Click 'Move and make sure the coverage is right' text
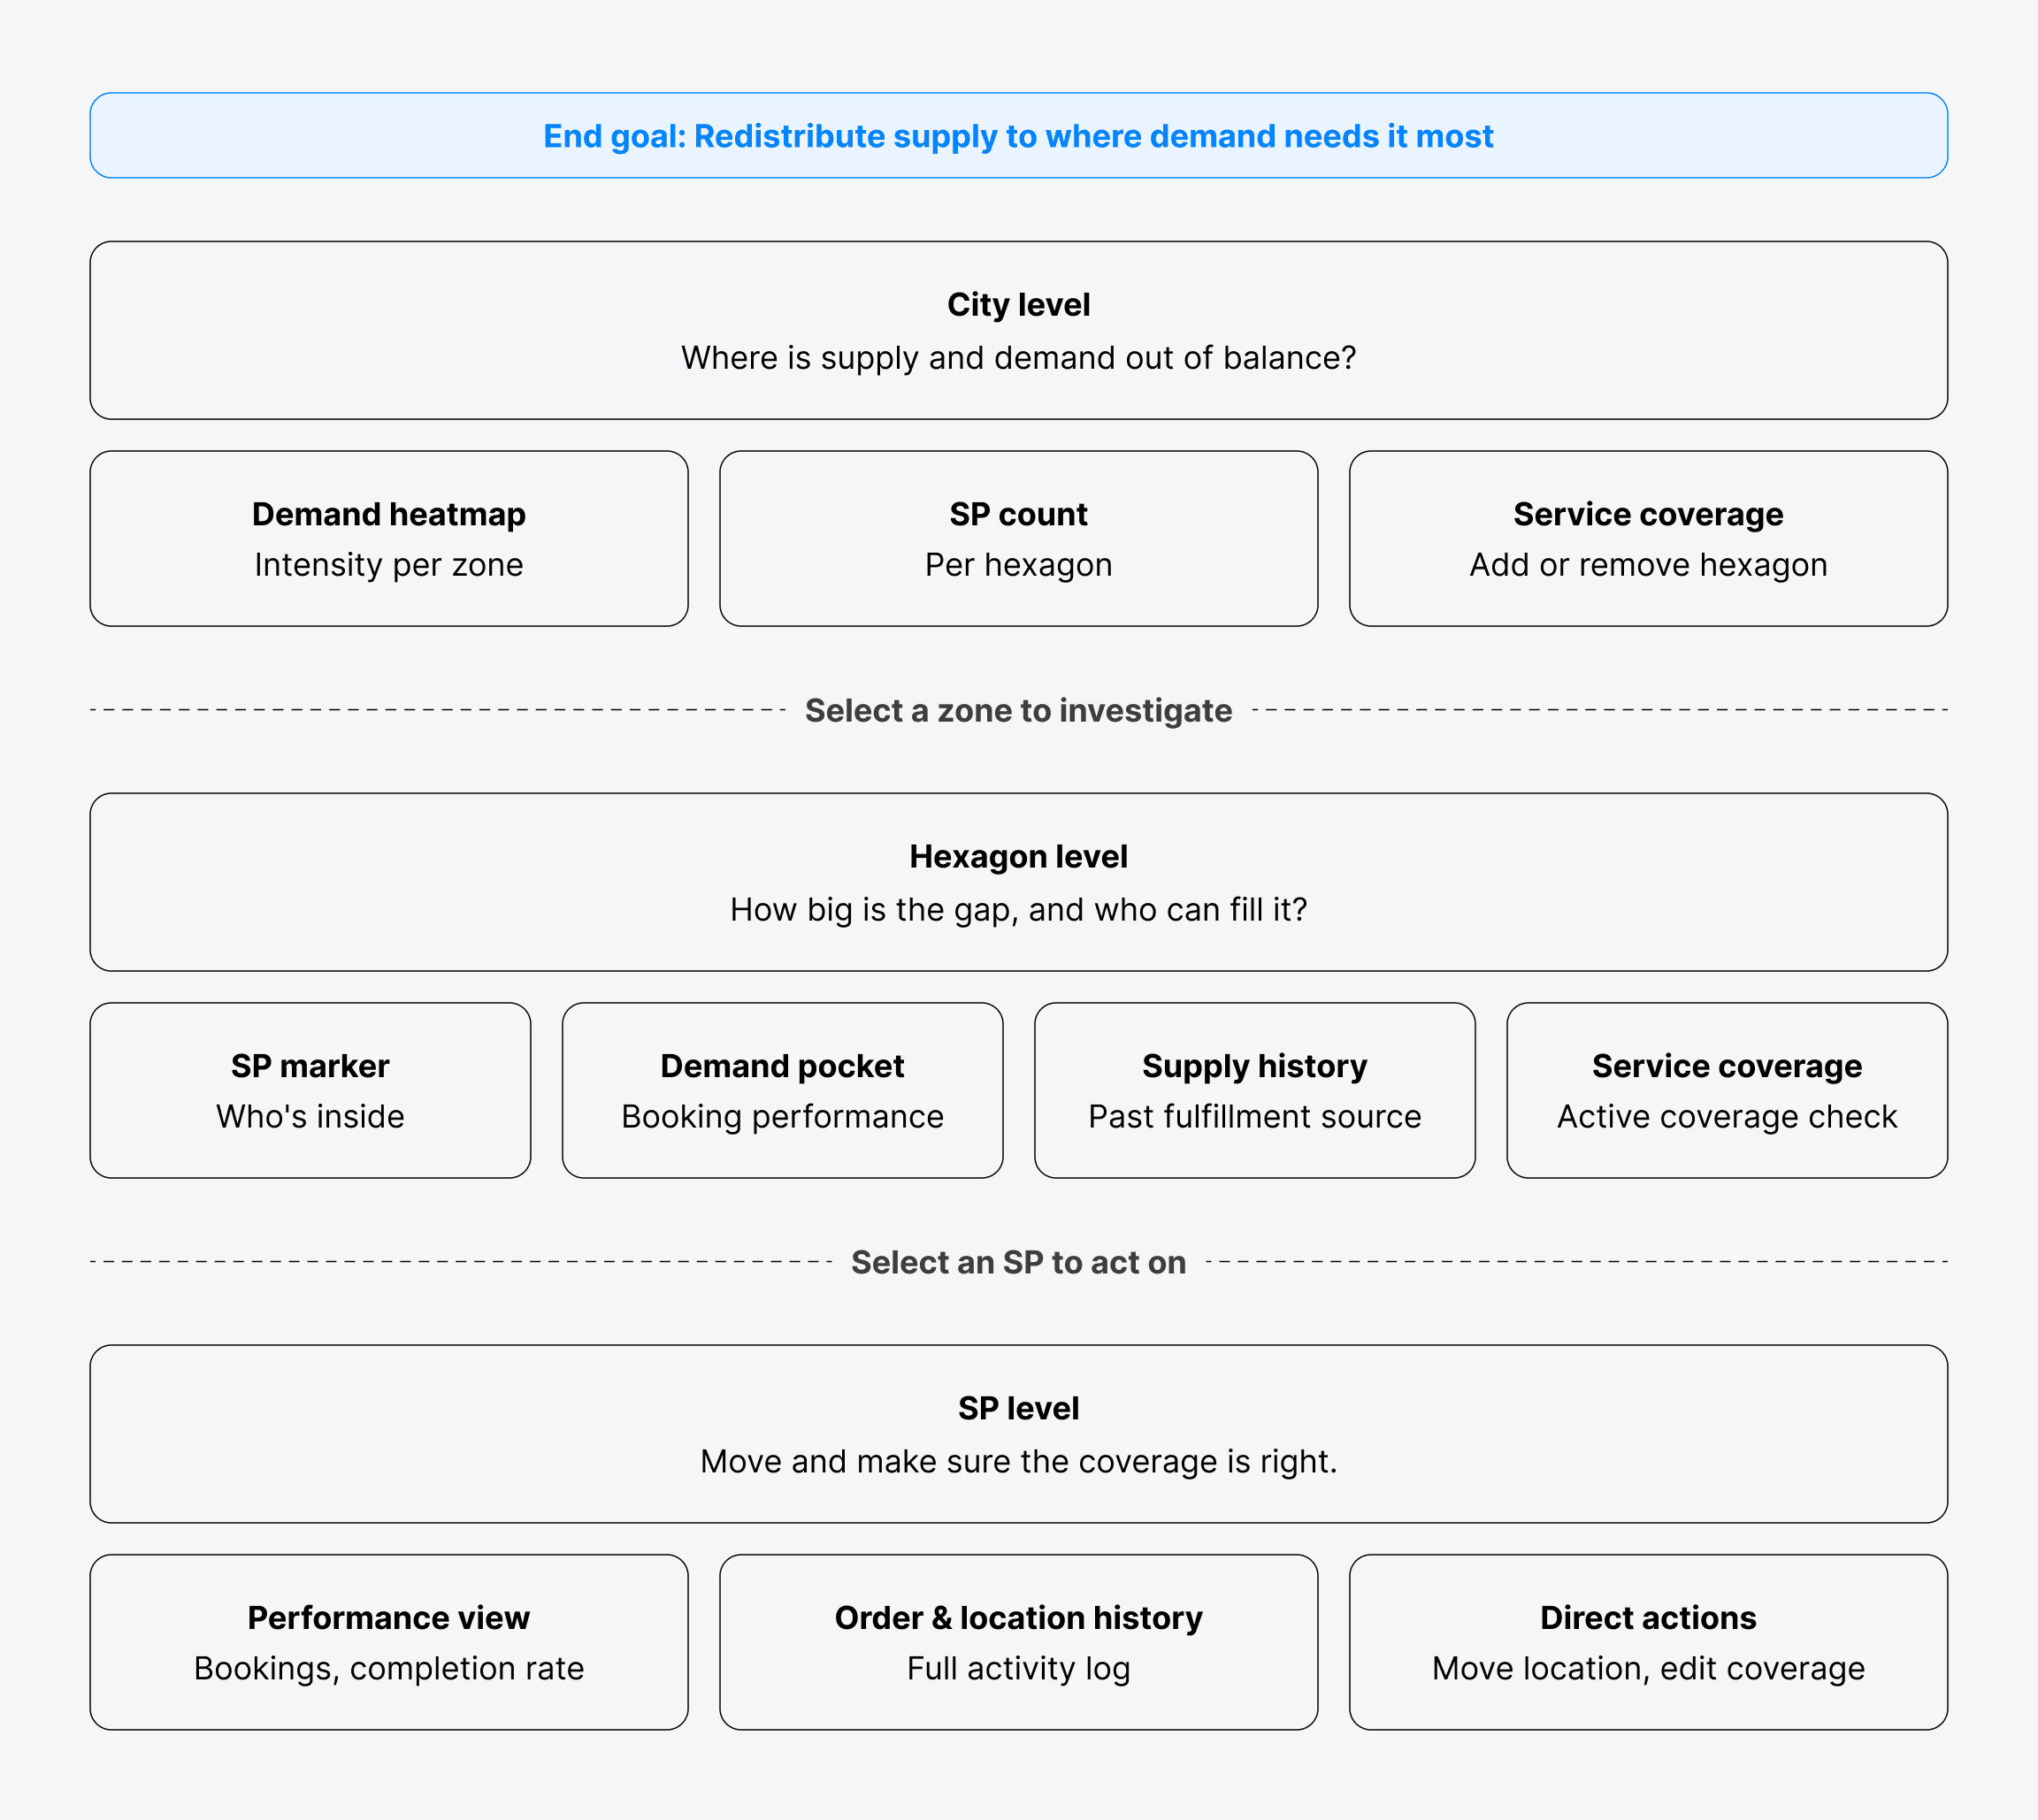This screenshot has width=2038, height=1820. point(1018,1462)
